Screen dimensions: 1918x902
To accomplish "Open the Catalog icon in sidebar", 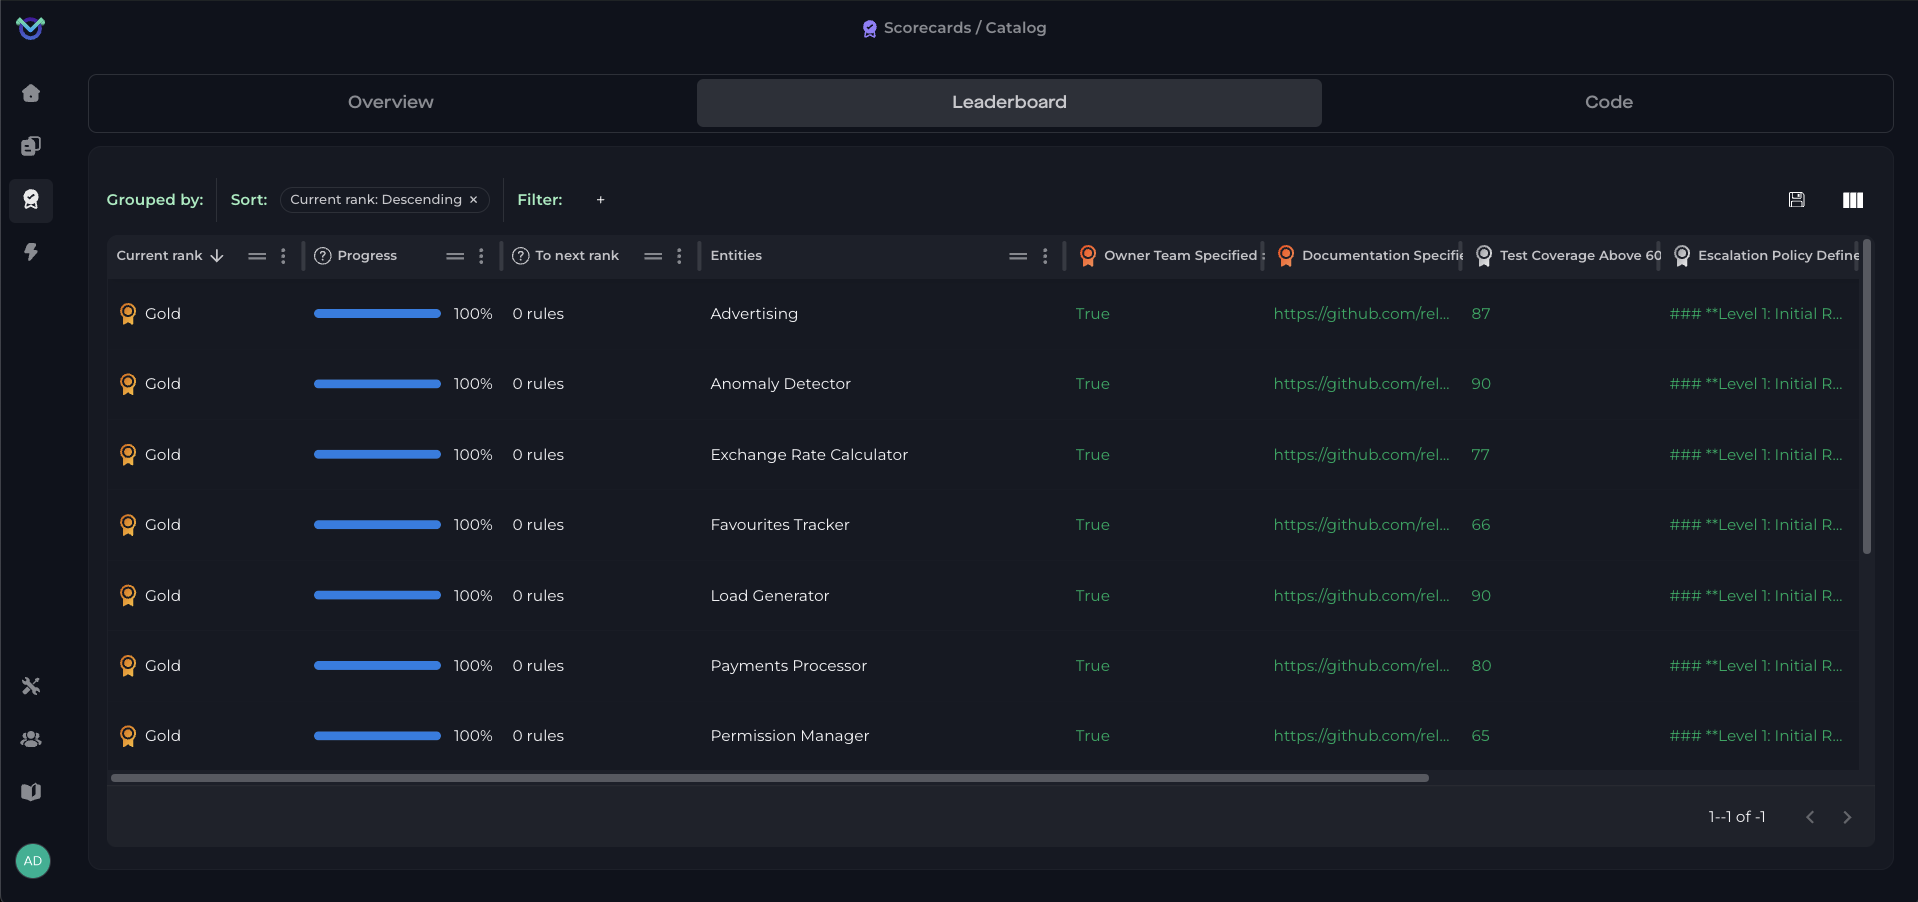I will pyautogui.click(x=31, y=146).
